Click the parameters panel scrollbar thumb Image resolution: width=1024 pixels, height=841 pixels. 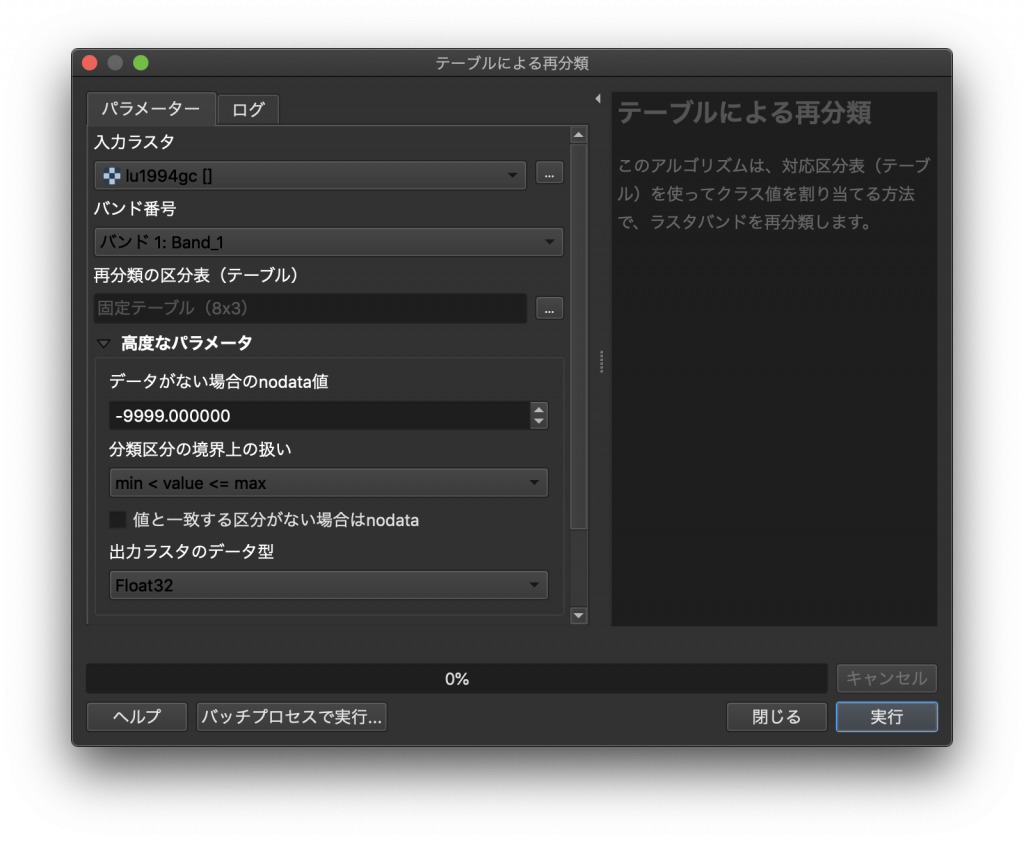pos(579,336)
